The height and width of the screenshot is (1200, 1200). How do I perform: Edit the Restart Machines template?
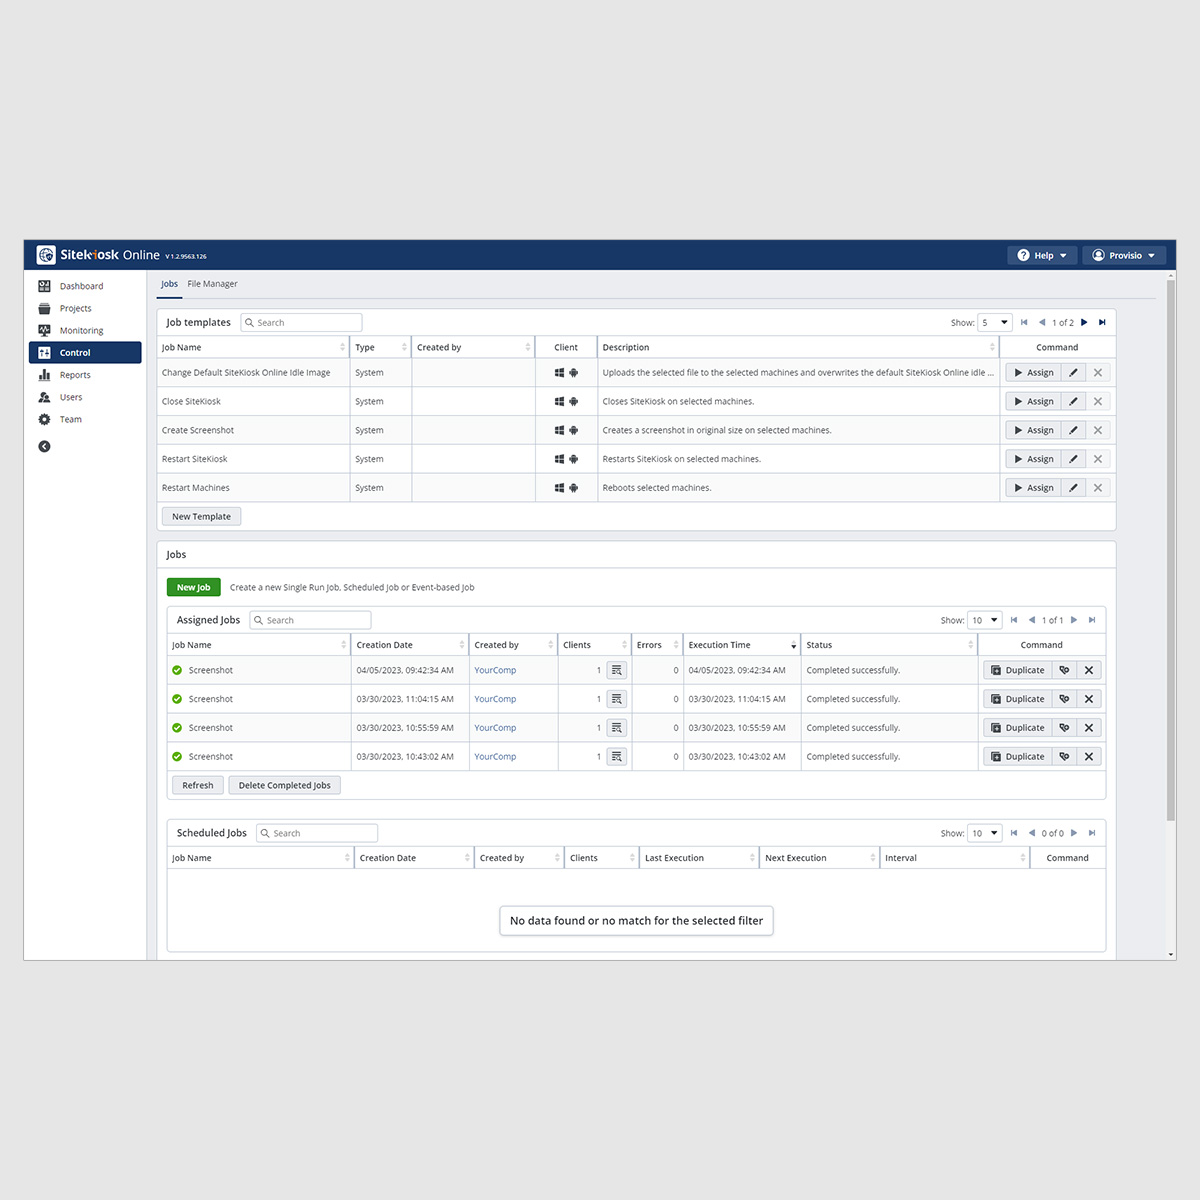click(1073, 488)
